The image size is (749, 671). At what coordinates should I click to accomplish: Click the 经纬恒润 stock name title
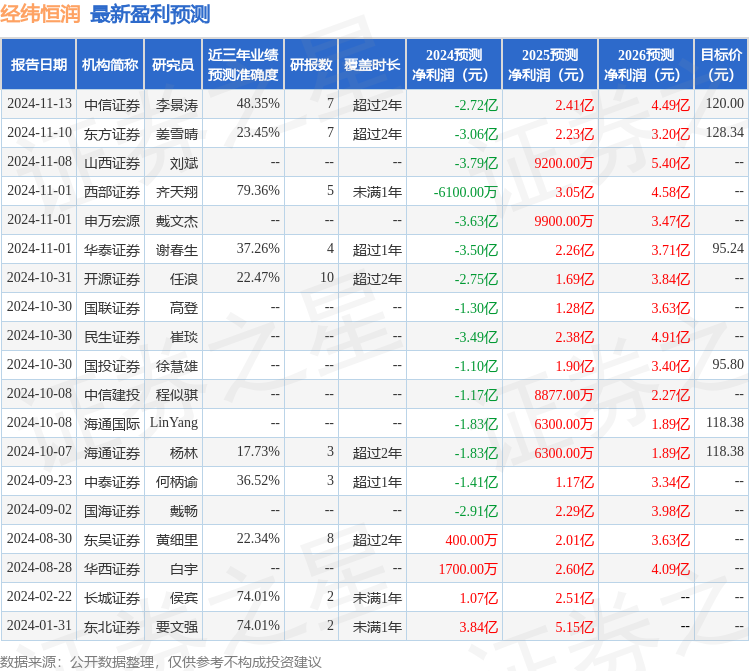pyautogui.click(x=41, y=14)
